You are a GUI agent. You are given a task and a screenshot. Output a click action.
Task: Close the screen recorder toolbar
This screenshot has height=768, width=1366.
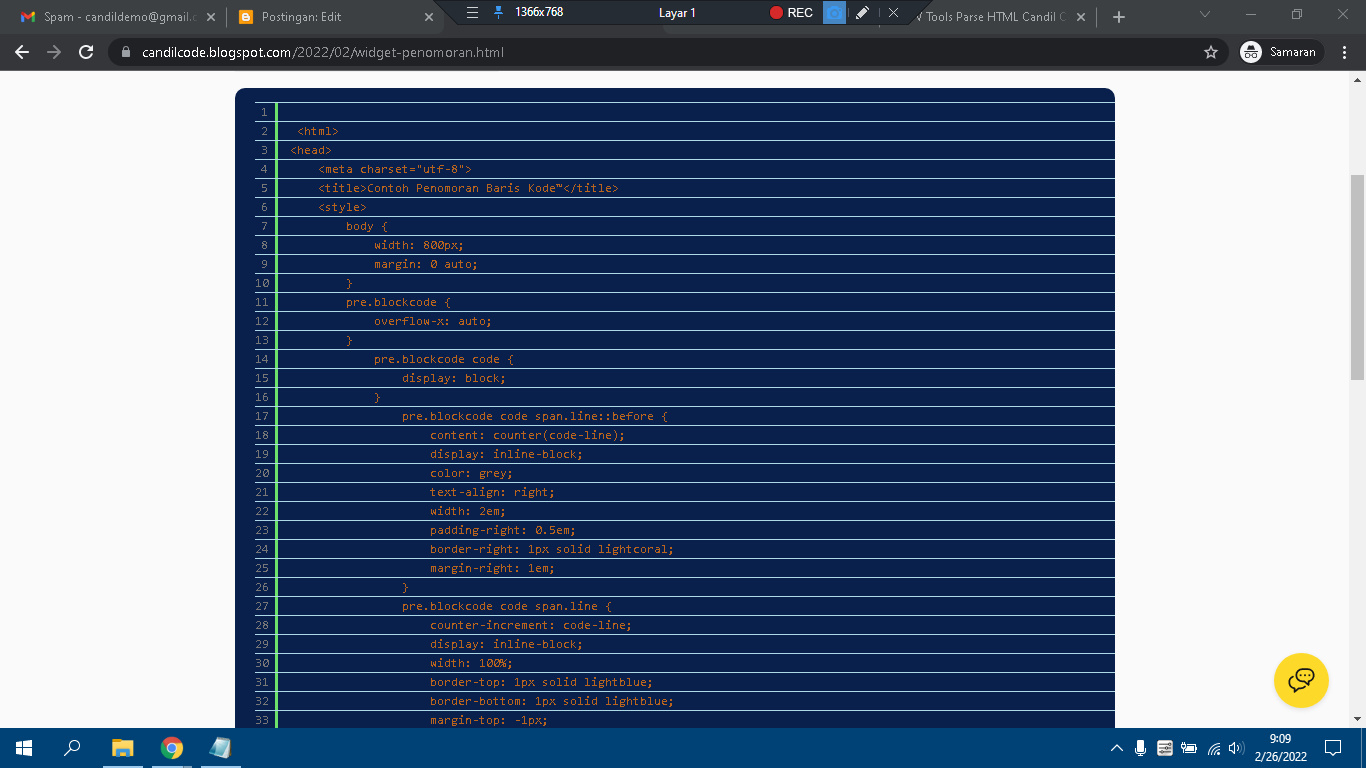click(x=893, y=13)
